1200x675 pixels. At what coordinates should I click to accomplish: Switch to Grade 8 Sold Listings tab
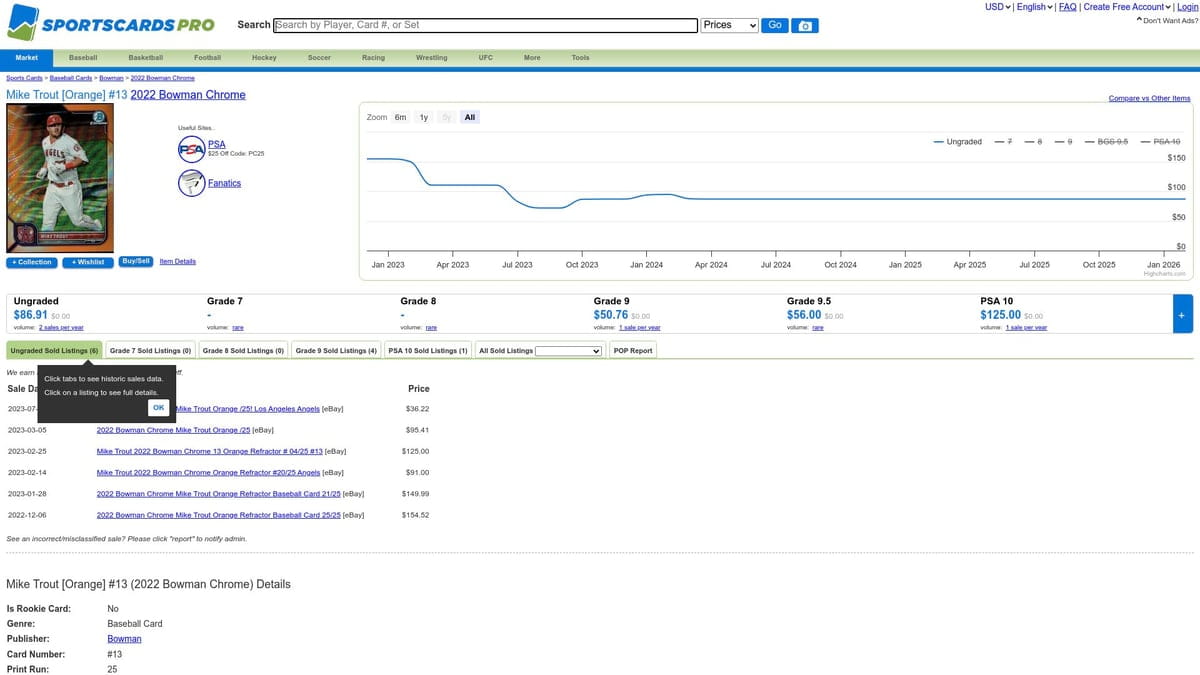click(x=244, y=351)
